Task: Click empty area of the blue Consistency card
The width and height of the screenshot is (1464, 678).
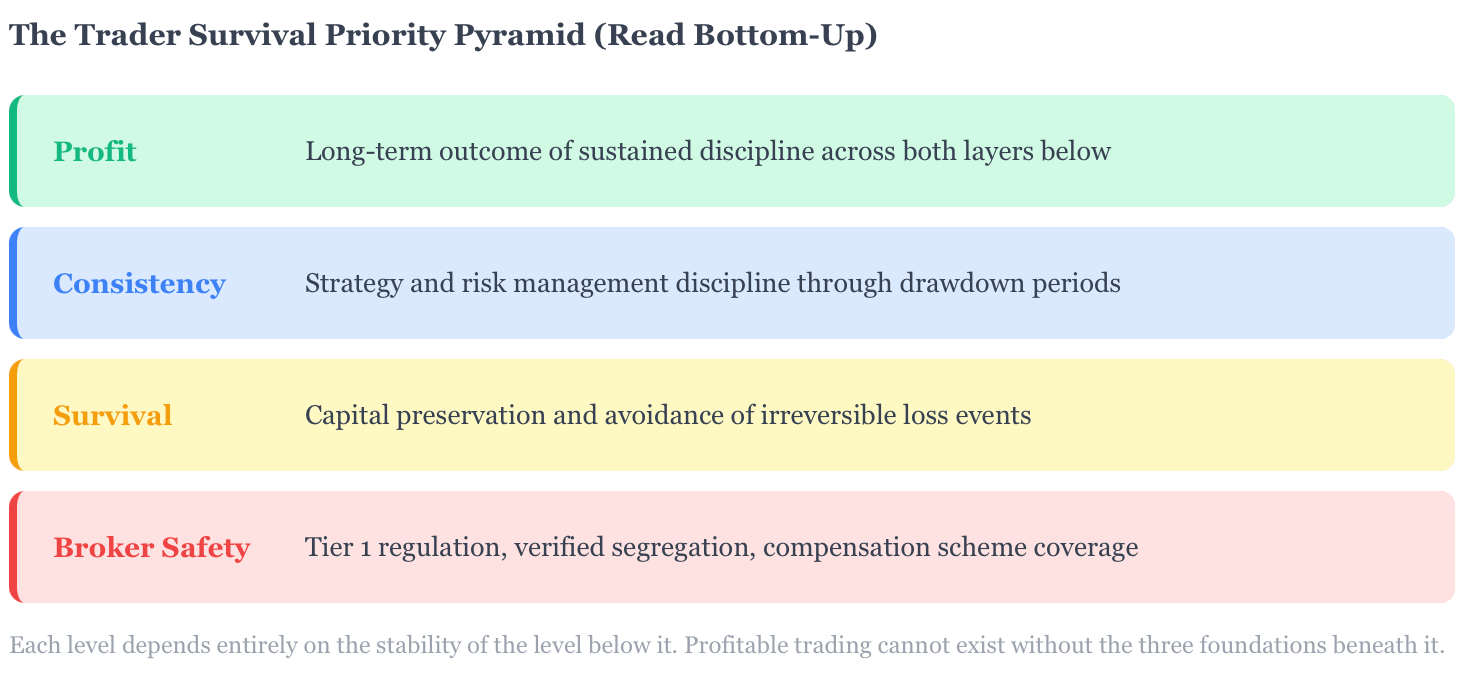Action: click(1290, 284)
